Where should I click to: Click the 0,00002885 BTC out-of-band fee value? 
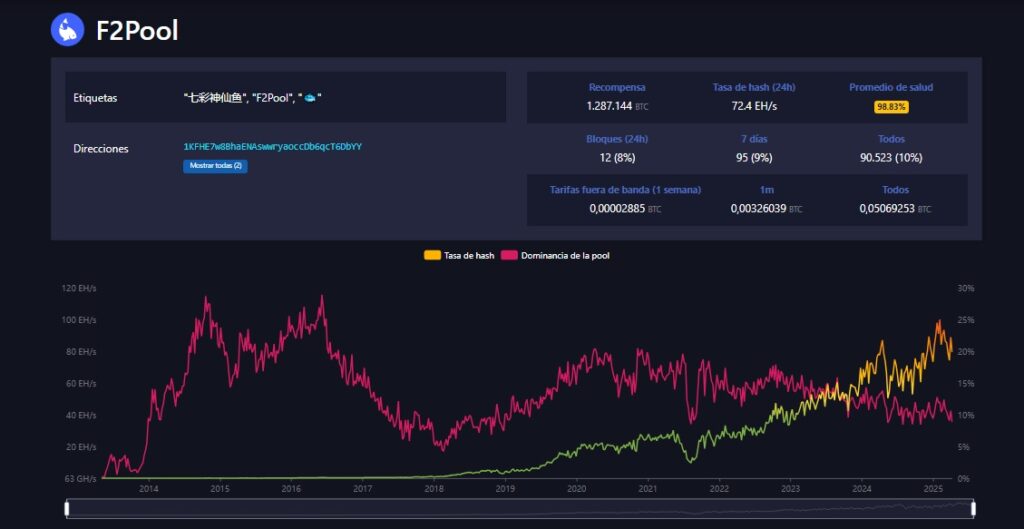625,209
